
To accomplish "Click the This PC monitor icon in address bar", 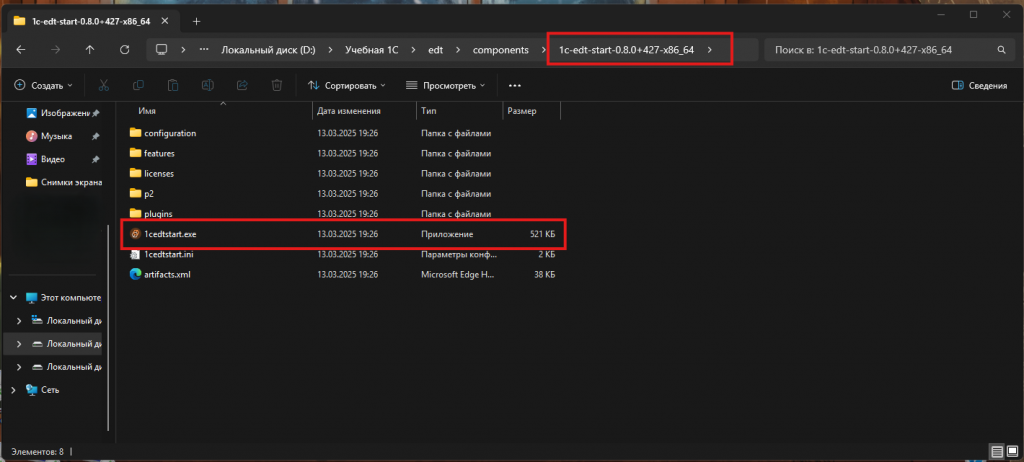I will [x=162, y=50].
